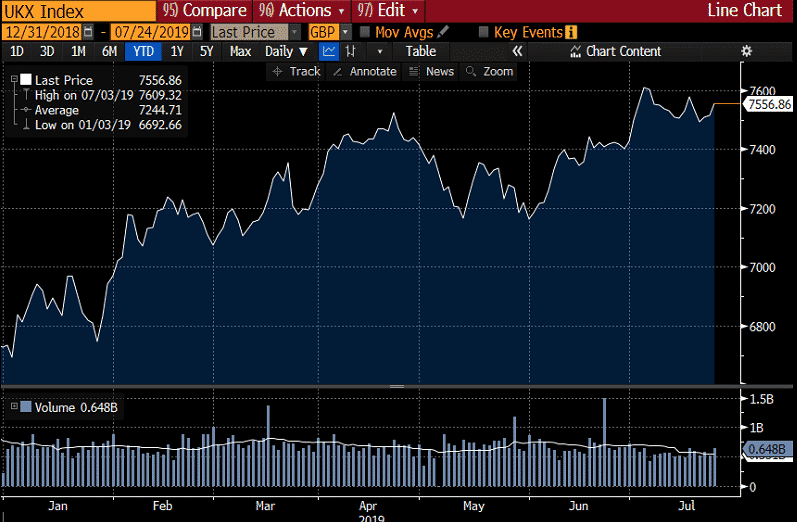This screenshot has height=522, width=797.
Task: Collapse the Last Price legend tree
Action: 14,79
